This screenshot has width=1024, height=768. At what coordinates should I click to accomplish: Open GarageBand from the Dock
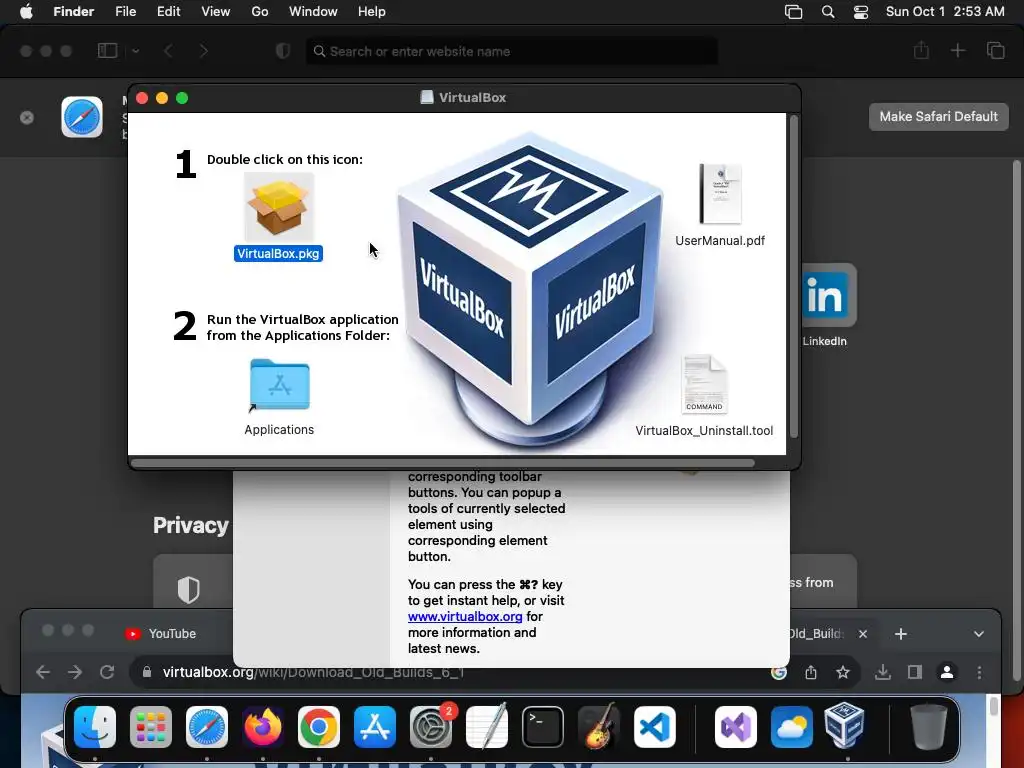(599, 726)
